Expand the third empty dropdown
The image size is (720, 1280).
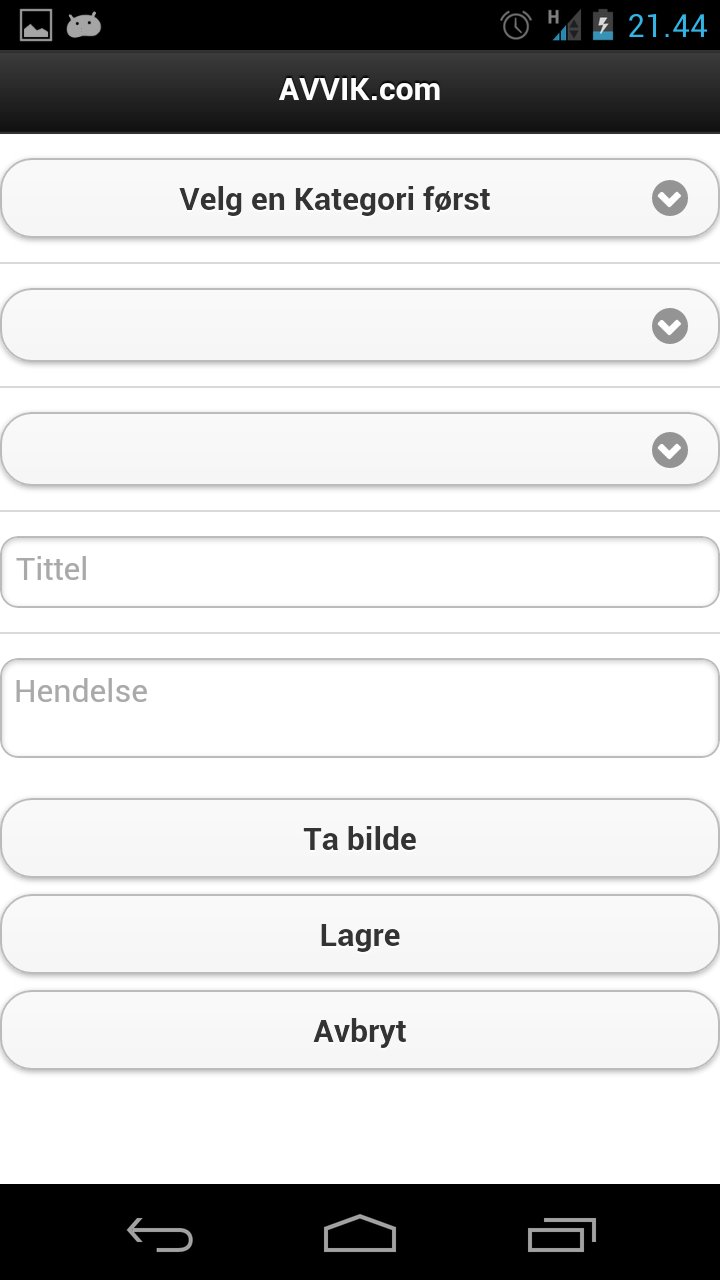point(335,450)
